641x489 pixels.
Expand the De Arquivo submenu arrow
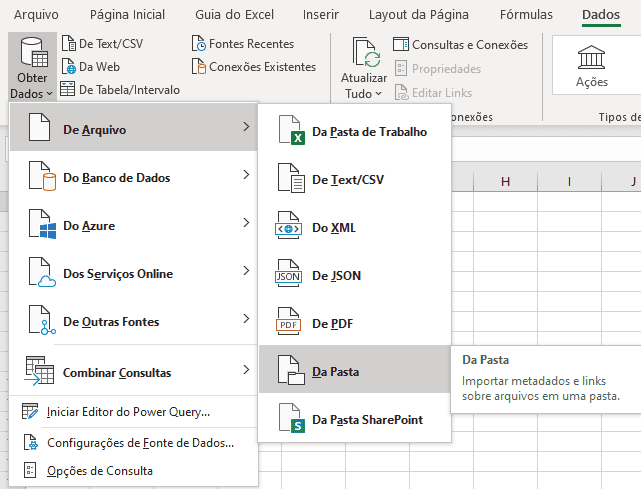(246, 127)
